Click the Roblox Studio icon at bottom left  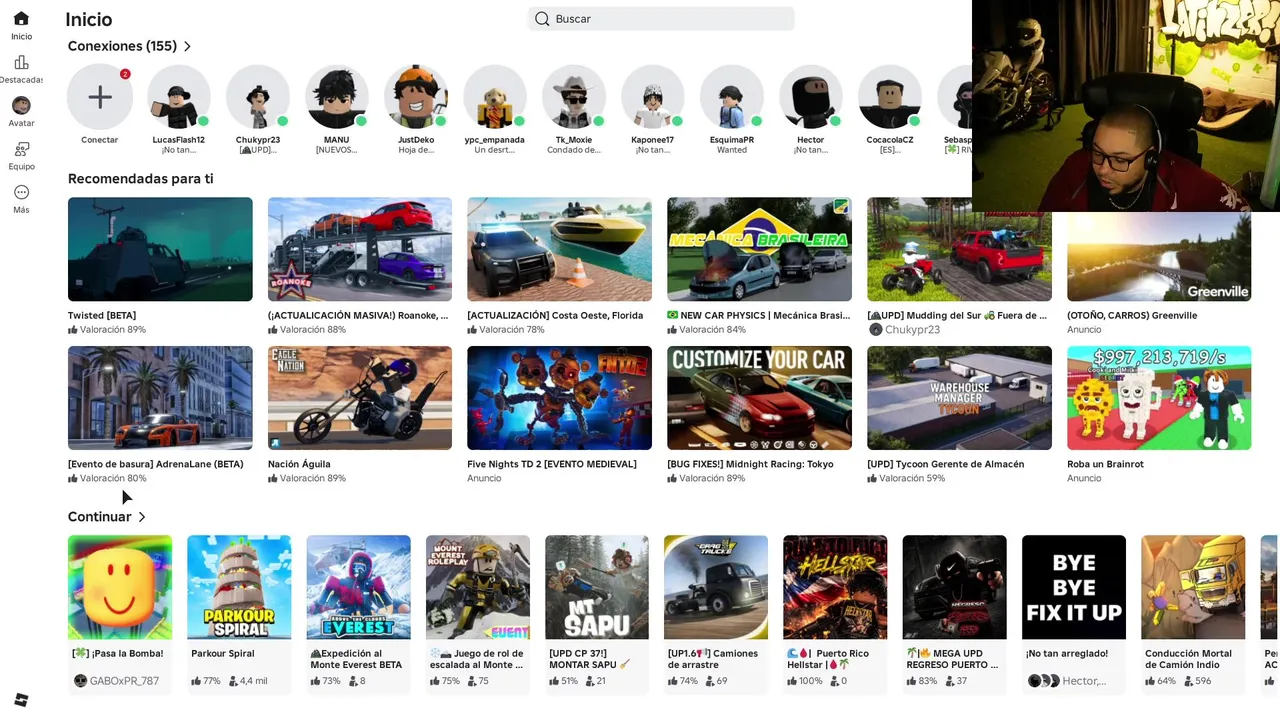pos(21,699)
